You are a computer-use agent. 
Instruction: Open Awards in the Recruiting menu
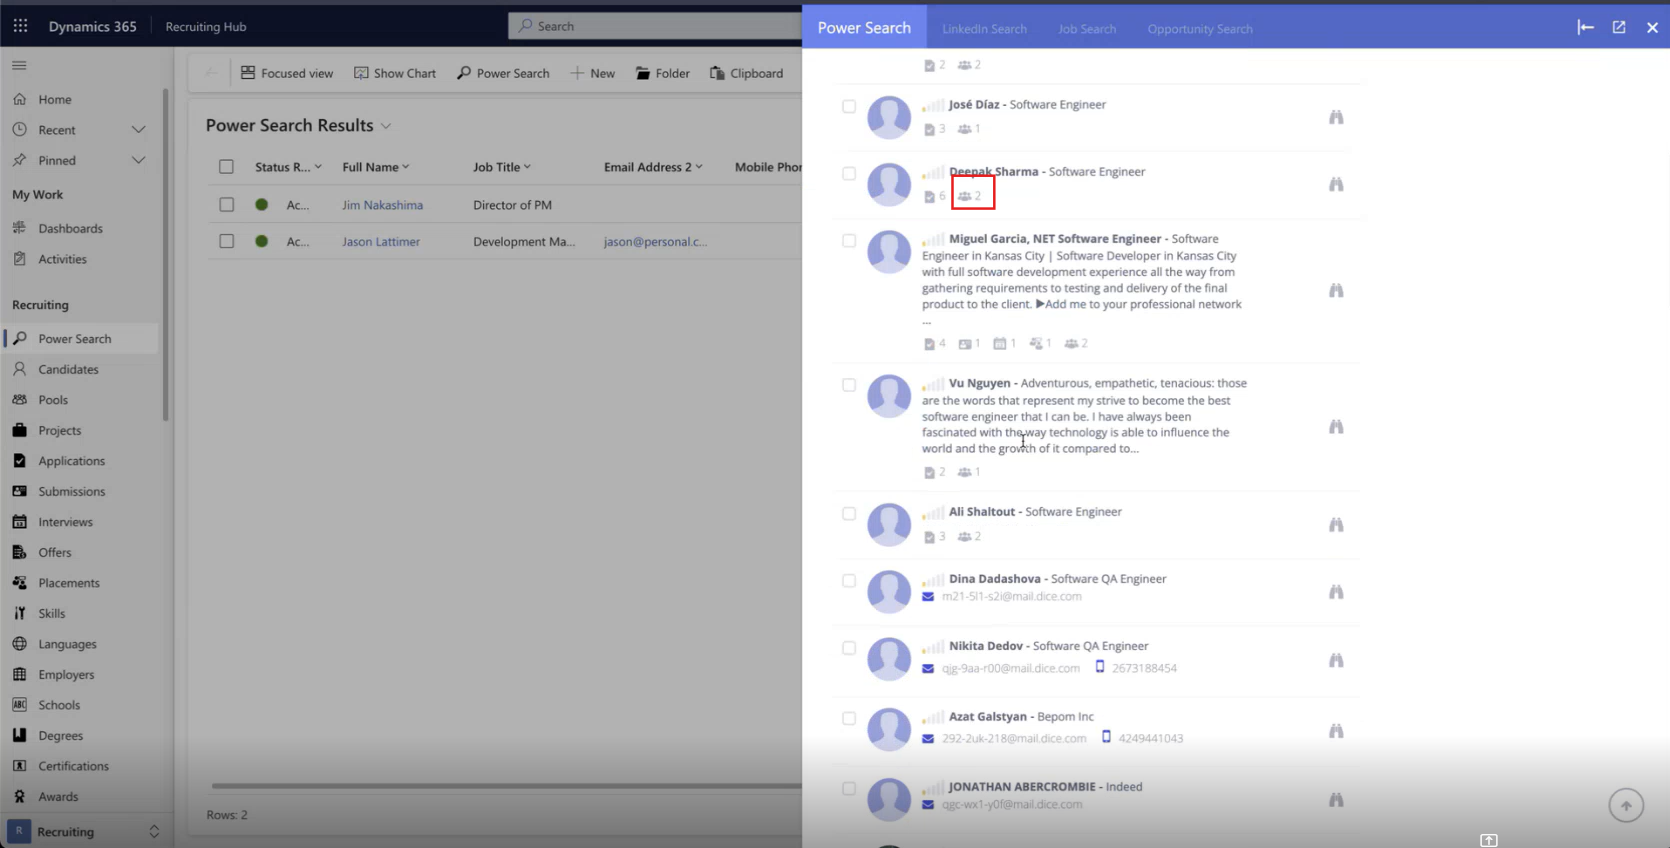[58, 796]
